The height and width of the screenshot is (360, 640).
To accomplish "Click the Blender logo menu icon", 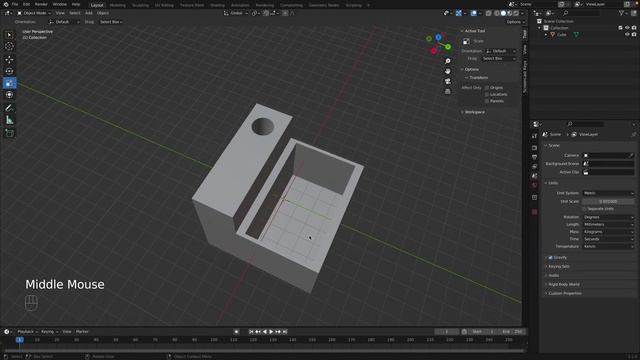I will [x=6, y=4].
